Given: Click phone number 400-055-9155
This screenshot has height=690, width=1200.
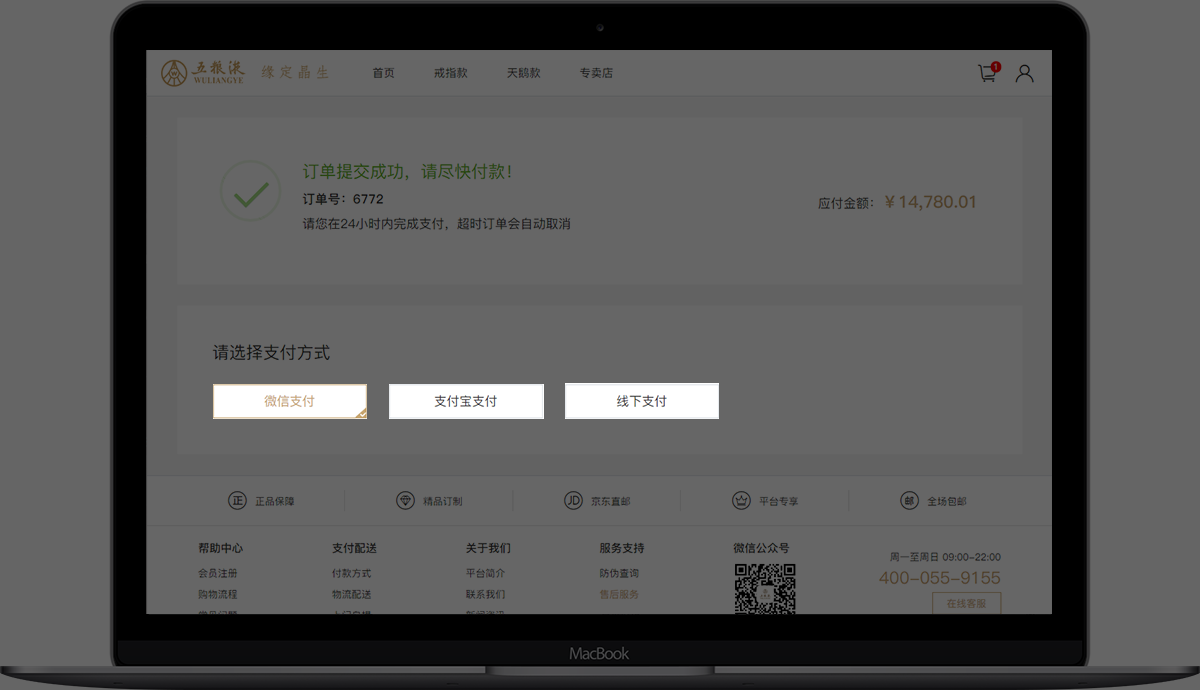Looking at the screenshot, I should [x=939, y=578].
